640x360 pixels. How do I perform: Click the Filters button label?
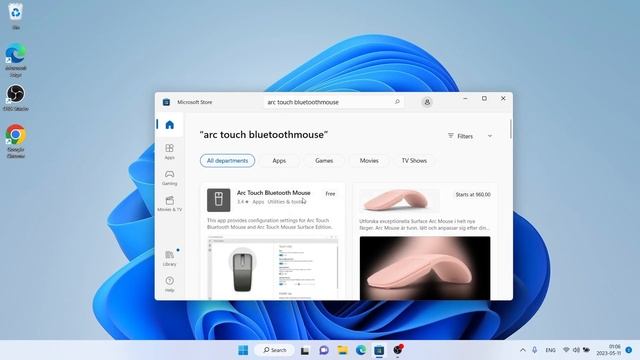coord(460,136)
